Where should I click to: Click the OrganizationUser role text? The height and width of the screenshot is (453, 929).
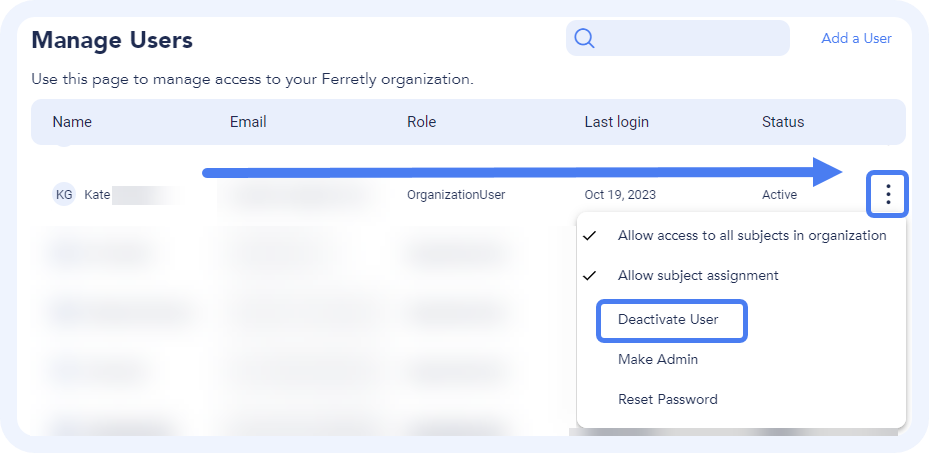point(456,194)
